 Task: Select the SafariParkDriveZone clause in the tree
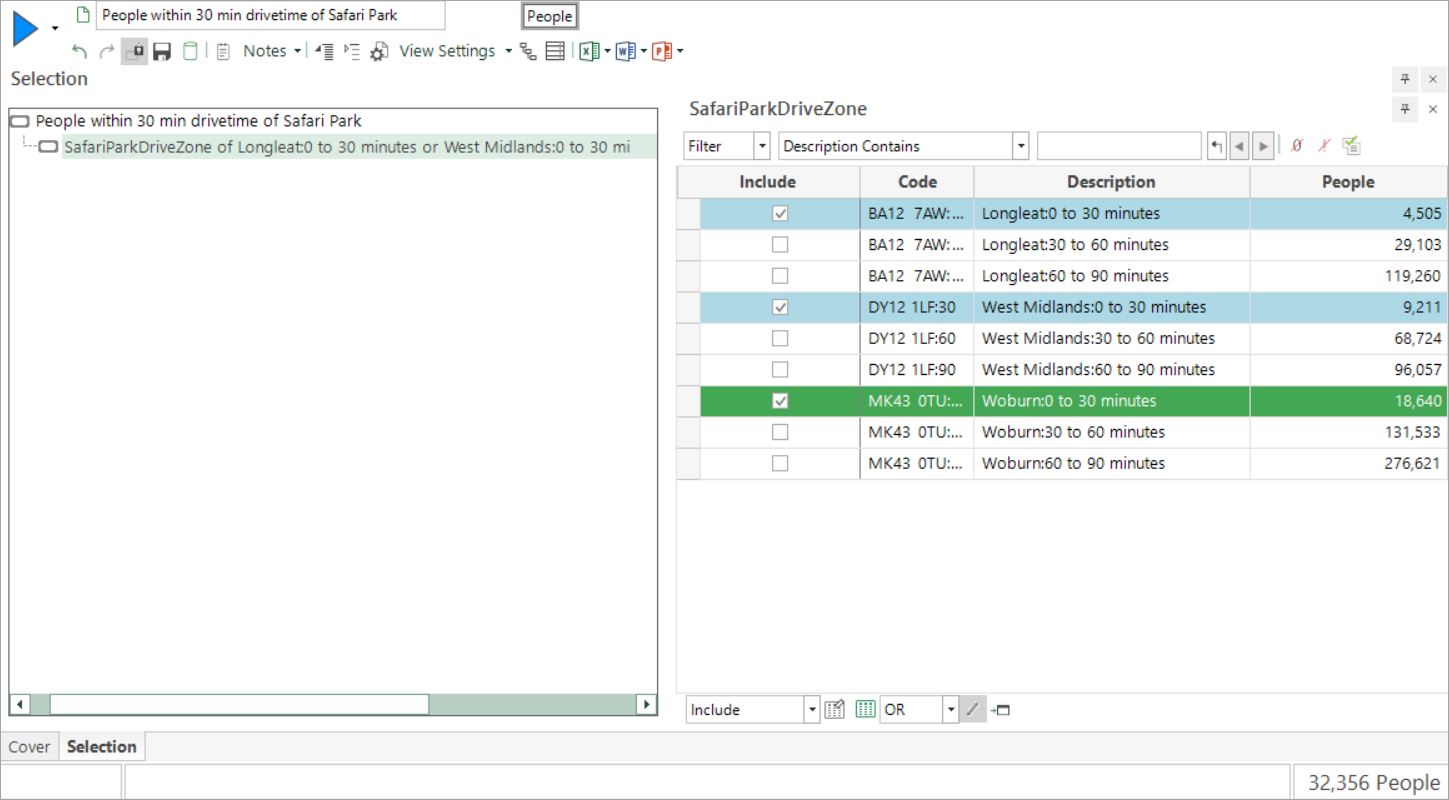pyautogui.click(x=347, y=147)
